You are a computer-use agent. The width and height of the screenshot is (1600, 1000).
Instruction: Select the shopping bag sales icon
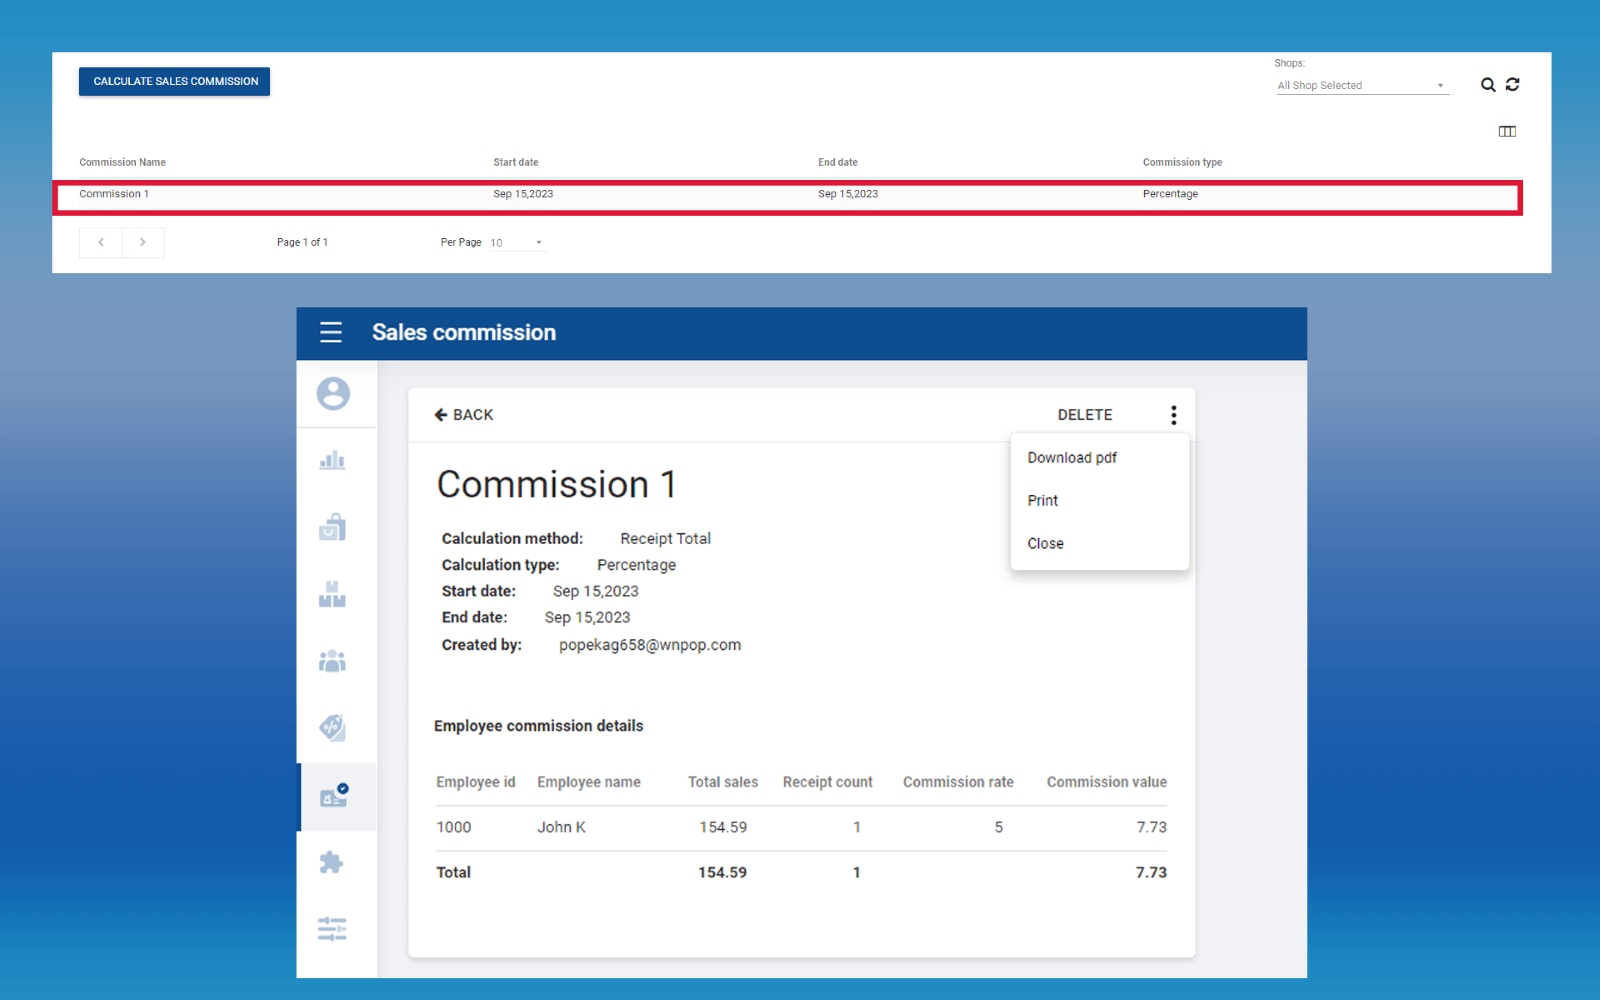(x=332, y=527)
